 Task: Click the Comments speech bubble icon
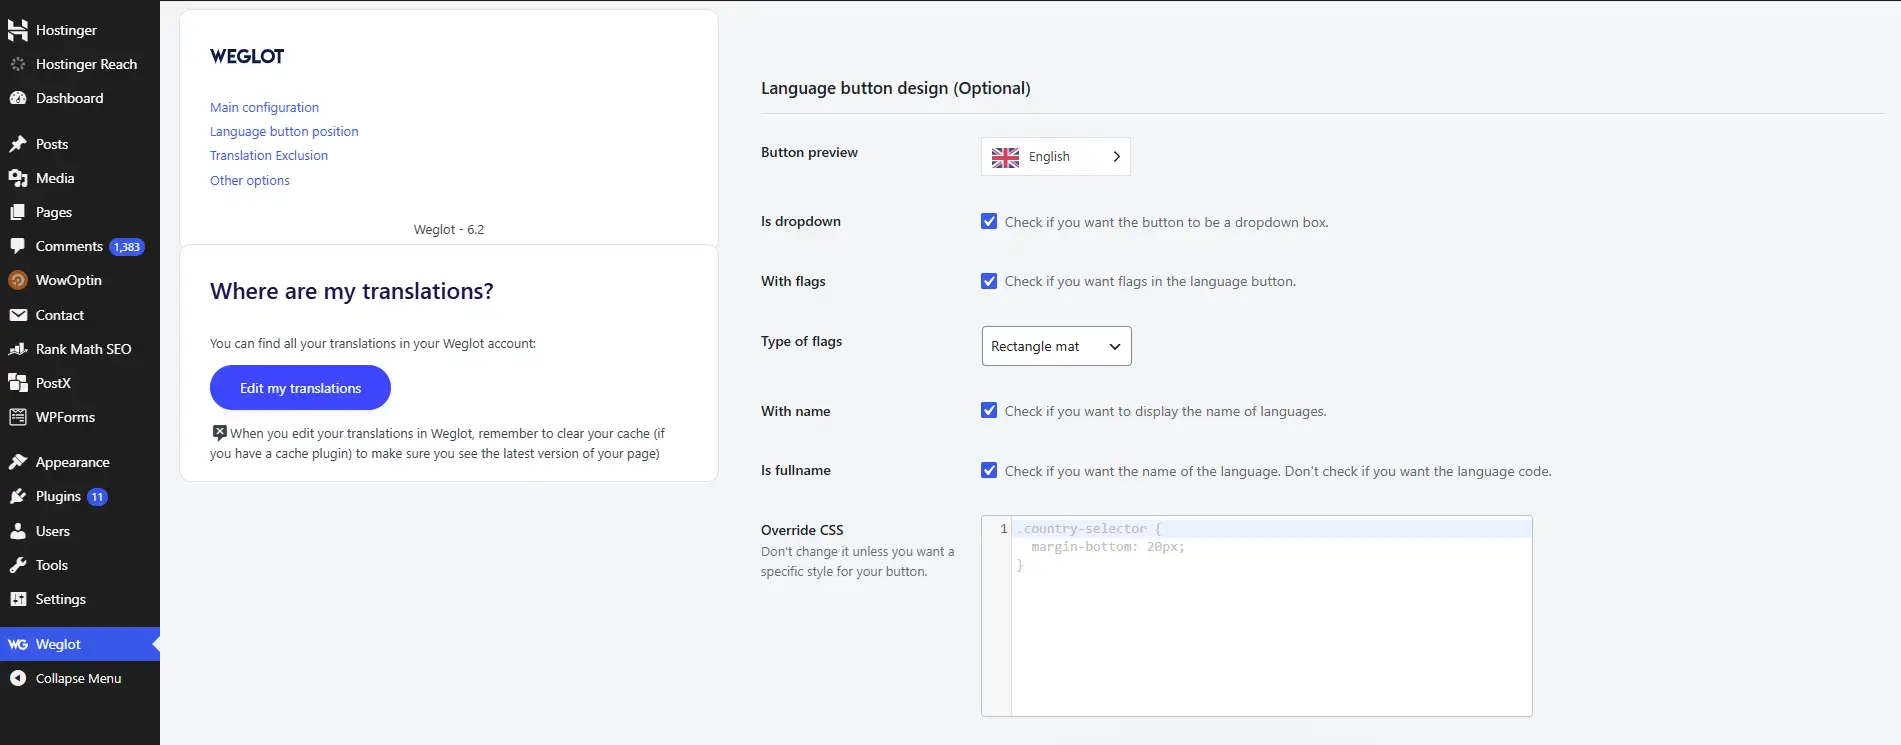18,246
